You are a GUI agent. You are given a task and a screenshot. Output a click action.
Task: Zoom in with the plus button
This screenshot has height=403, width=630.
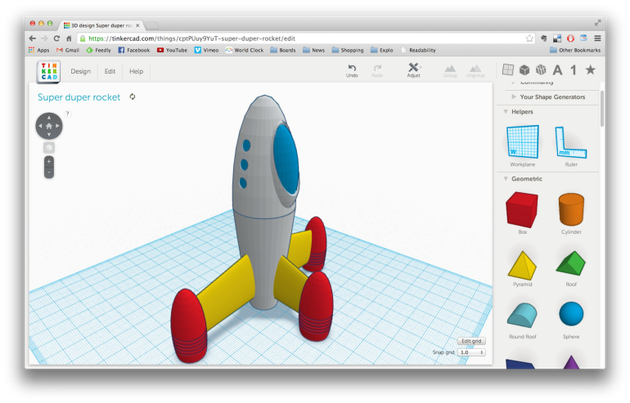[49, 162]
